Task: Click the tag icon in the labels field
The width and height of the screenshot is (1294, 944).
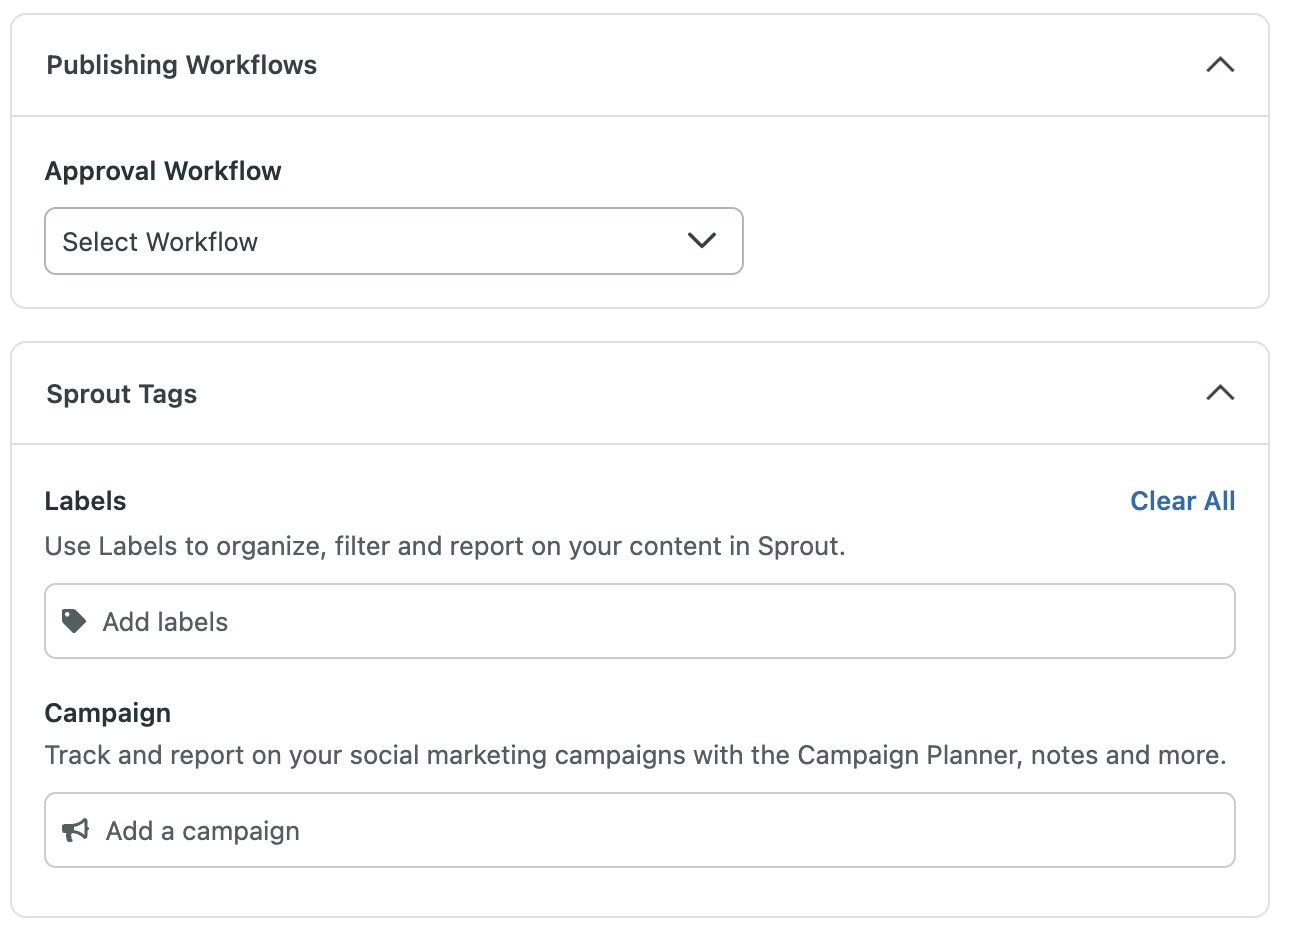Action: (74, 621)
